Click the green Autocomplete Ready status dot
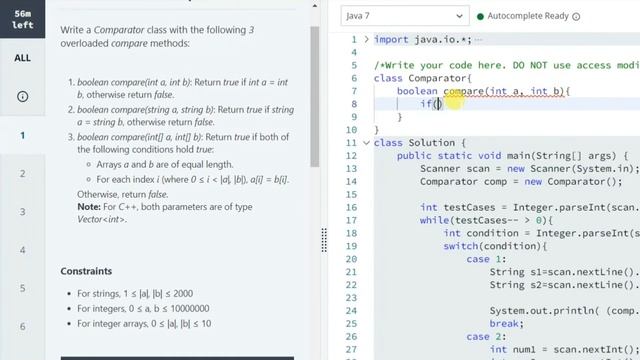 coord(480,16)
